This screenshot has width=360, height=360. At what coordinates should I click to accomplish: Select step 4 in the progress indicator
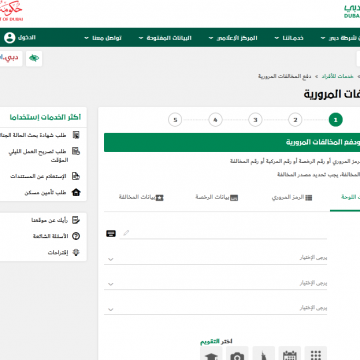[215, 120]
